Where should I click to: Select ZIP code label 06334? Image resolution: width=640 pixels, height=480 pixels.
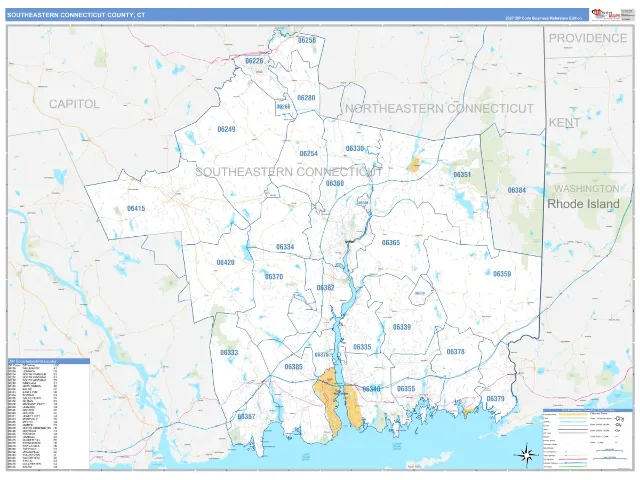coord(285,247)
